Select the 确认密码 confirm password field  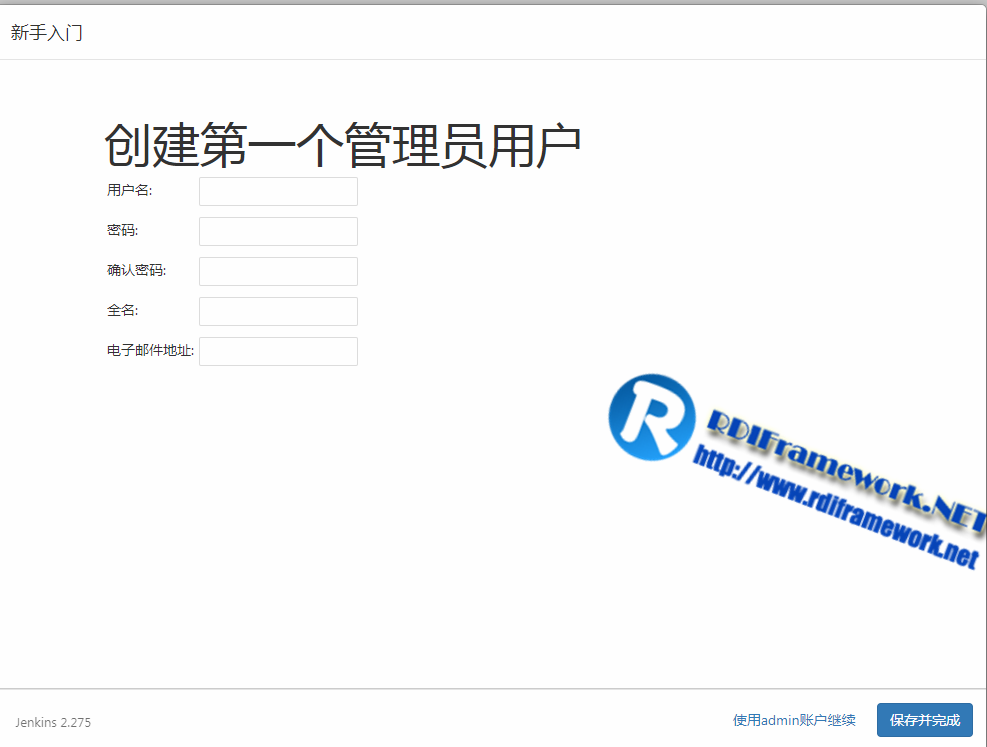pos(278,271)
